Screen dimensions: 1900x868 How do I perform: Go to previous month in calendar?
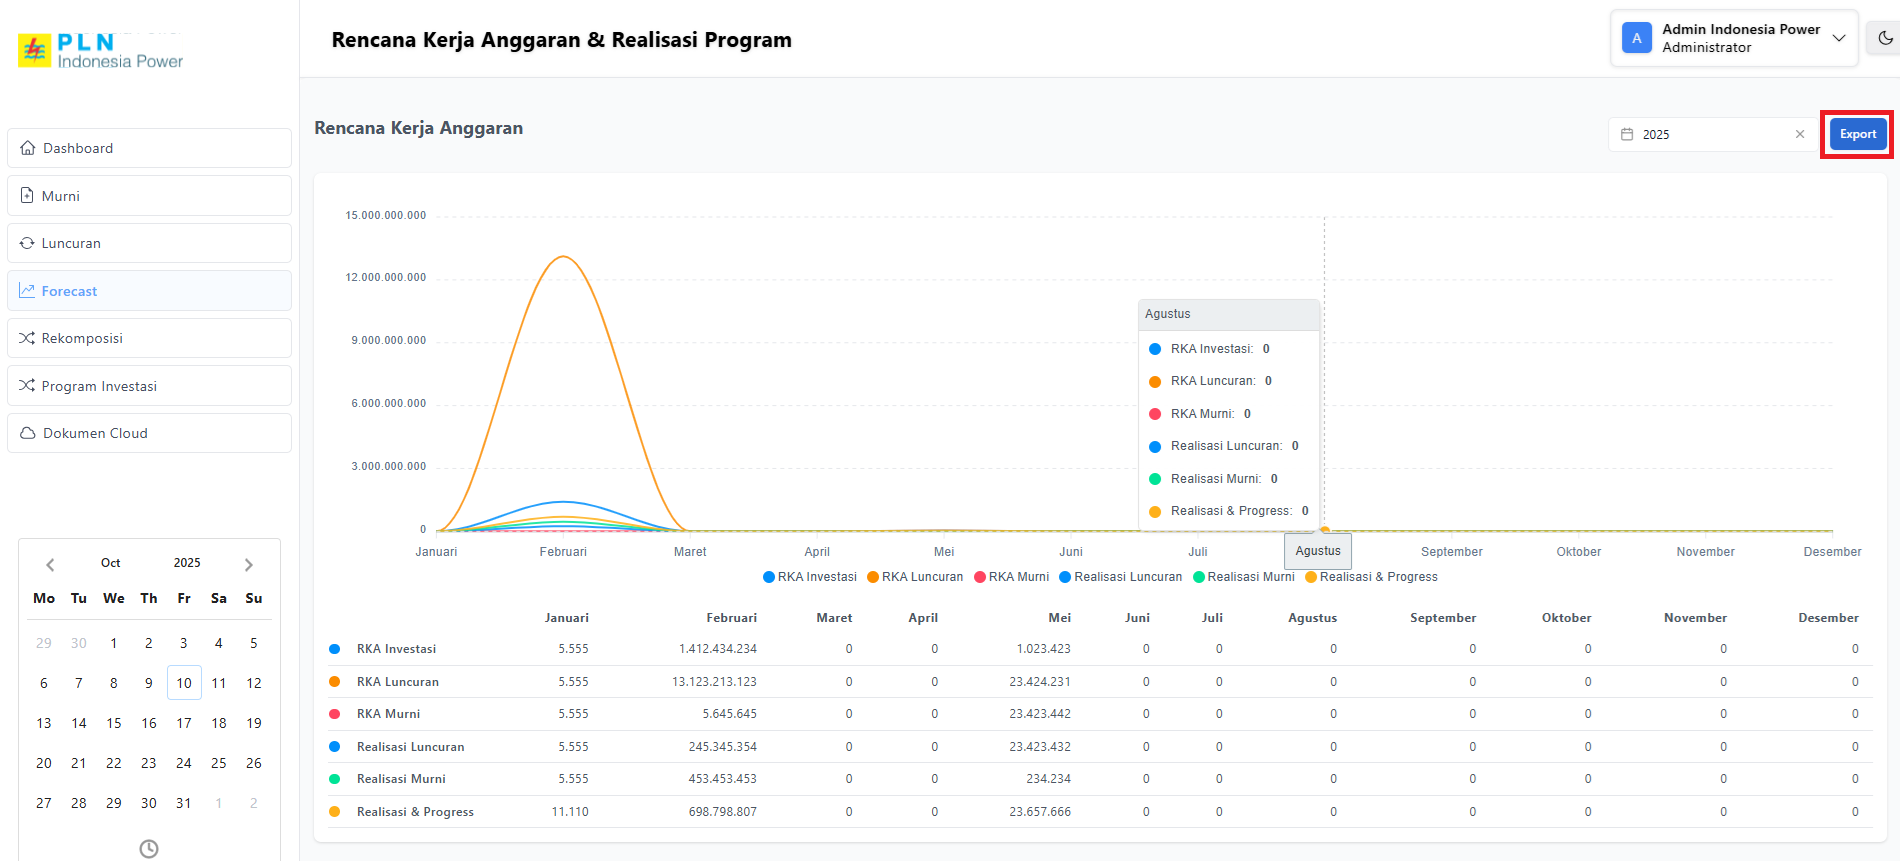pos(50,564)
